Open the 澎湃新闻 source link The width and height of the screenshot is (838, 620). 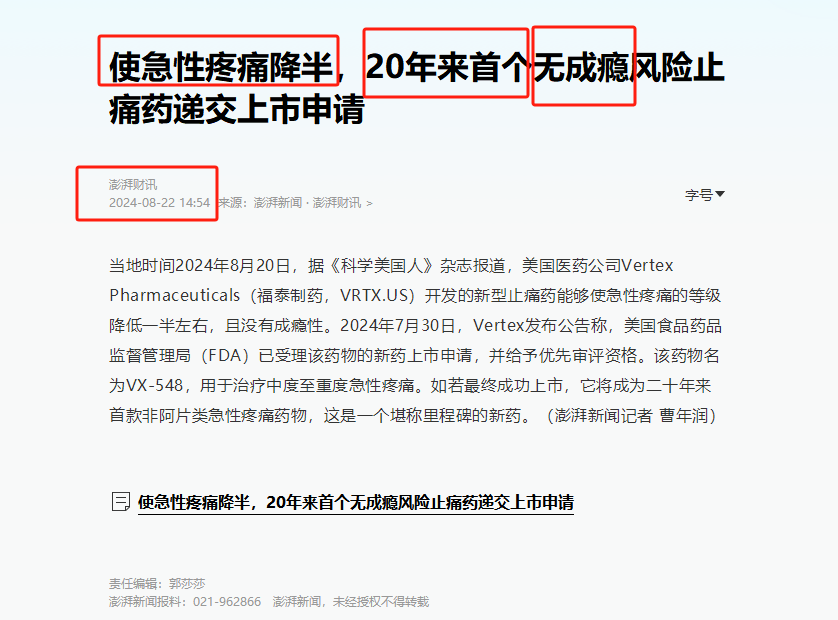pyautogui.click(x=277, y=203)
